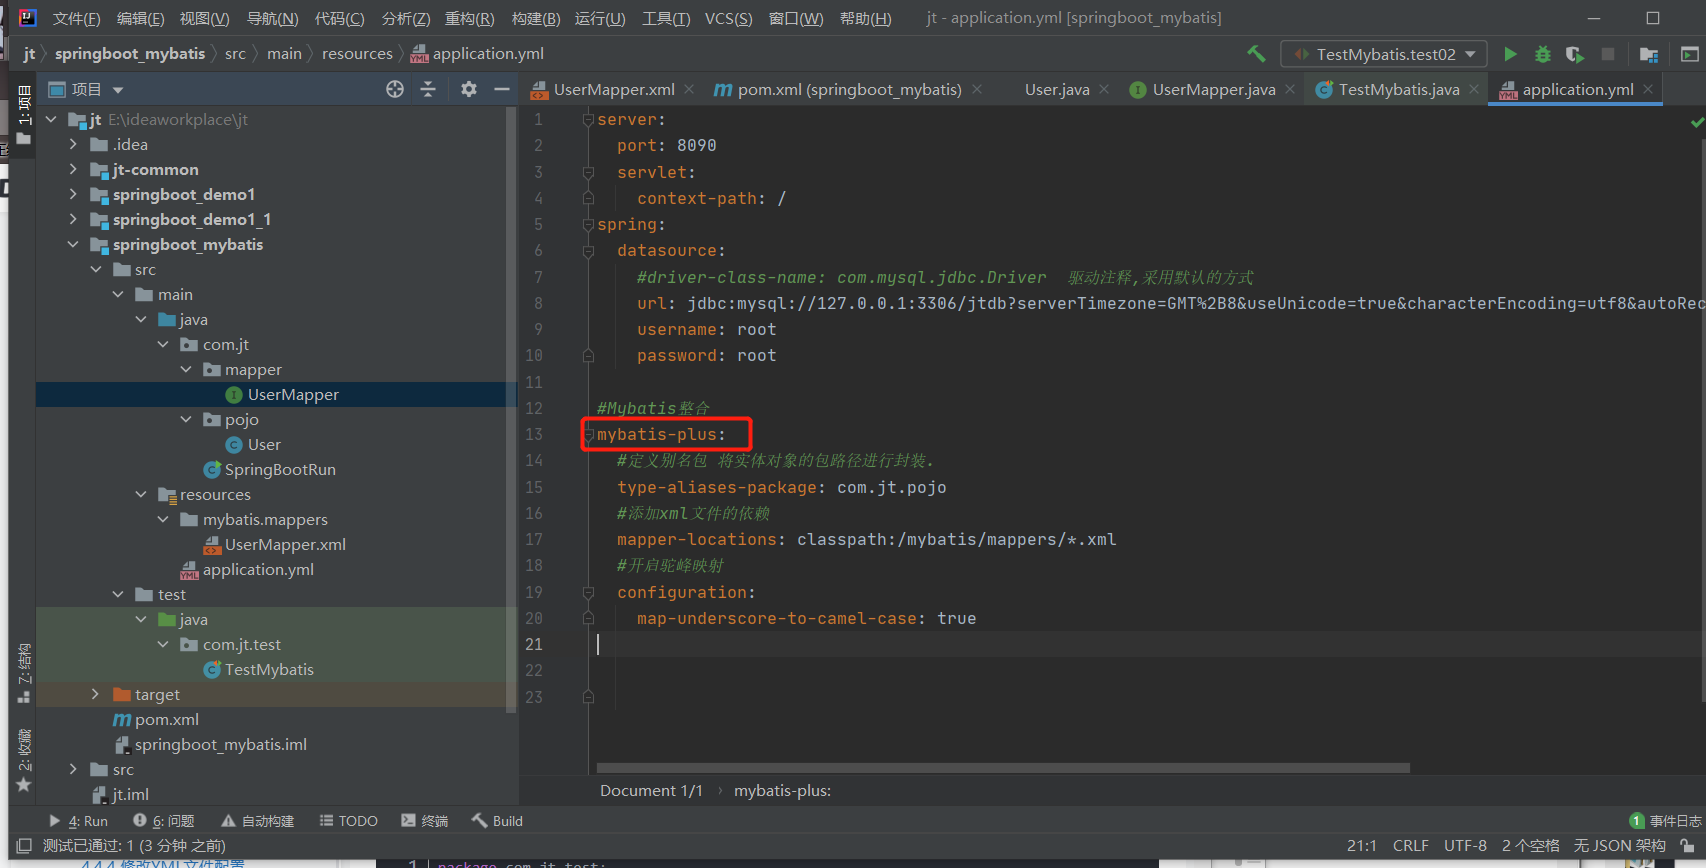Viewport: 1706px width, 868px height.
Task: Open the 4: Run tool window
Action: coord(78,821)
